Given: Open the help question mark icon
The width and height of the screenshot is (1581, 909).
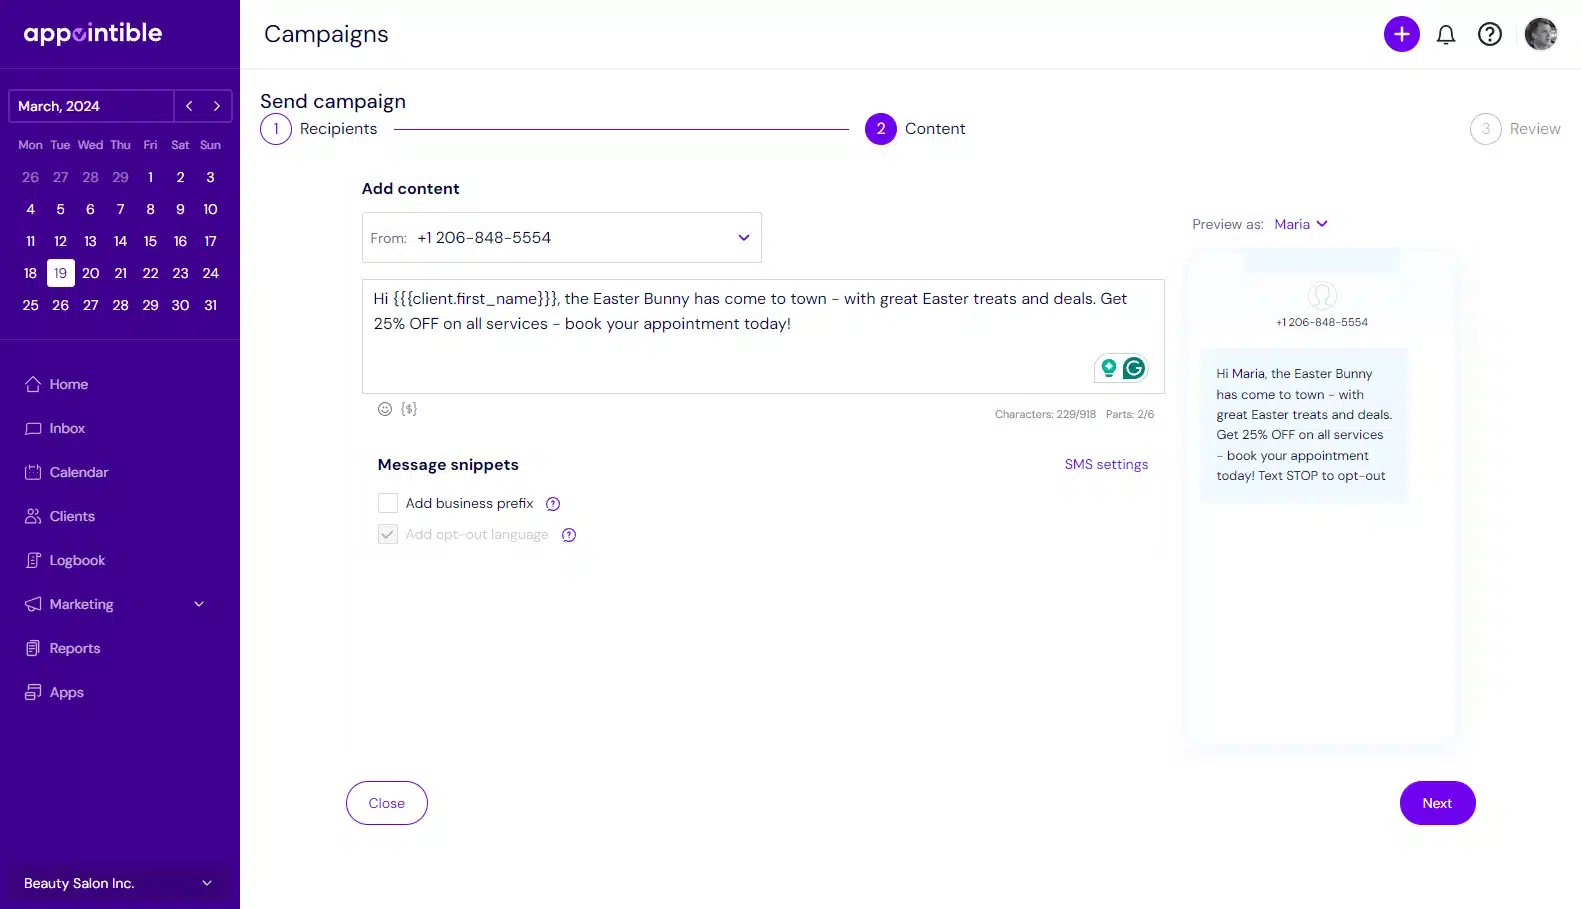Looking at the screenshot, I should coord(1490,34).
